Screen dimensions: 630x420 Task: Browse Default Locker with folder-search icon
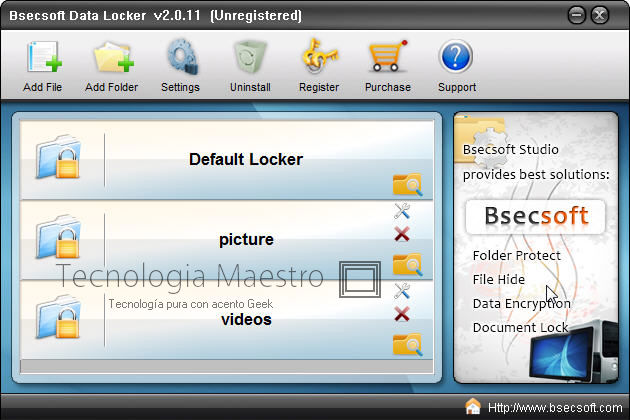pyautogui.click(x=407, y=185)
